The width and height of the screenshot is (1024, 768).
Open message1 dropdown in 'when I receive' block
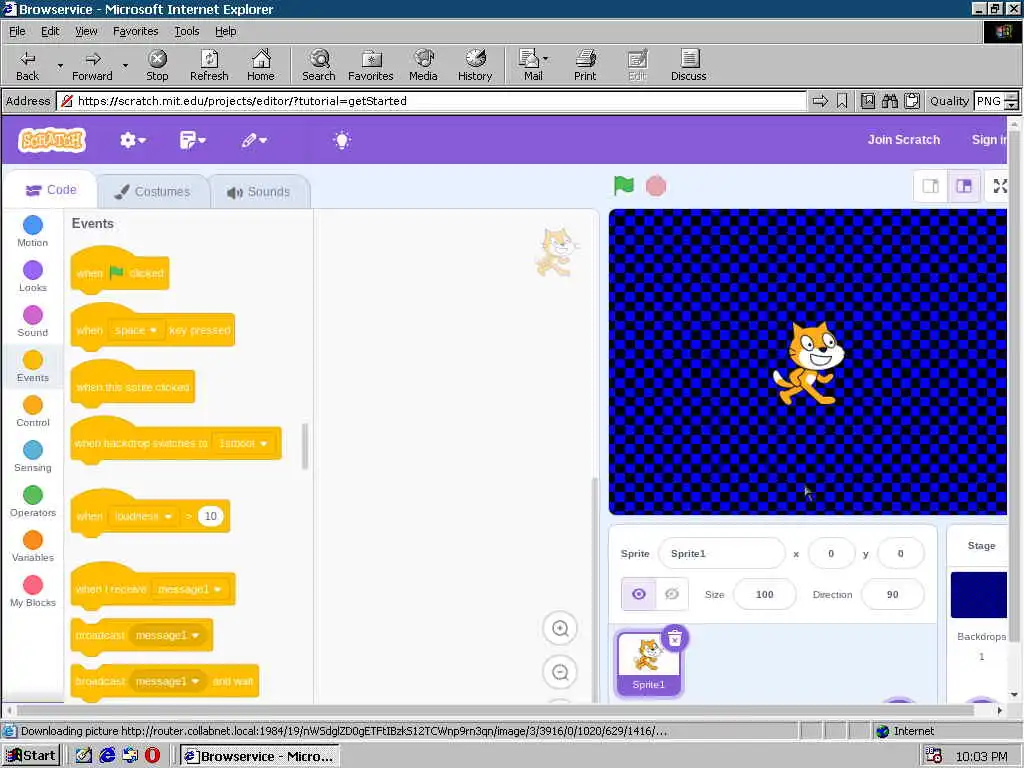[190, 589]
